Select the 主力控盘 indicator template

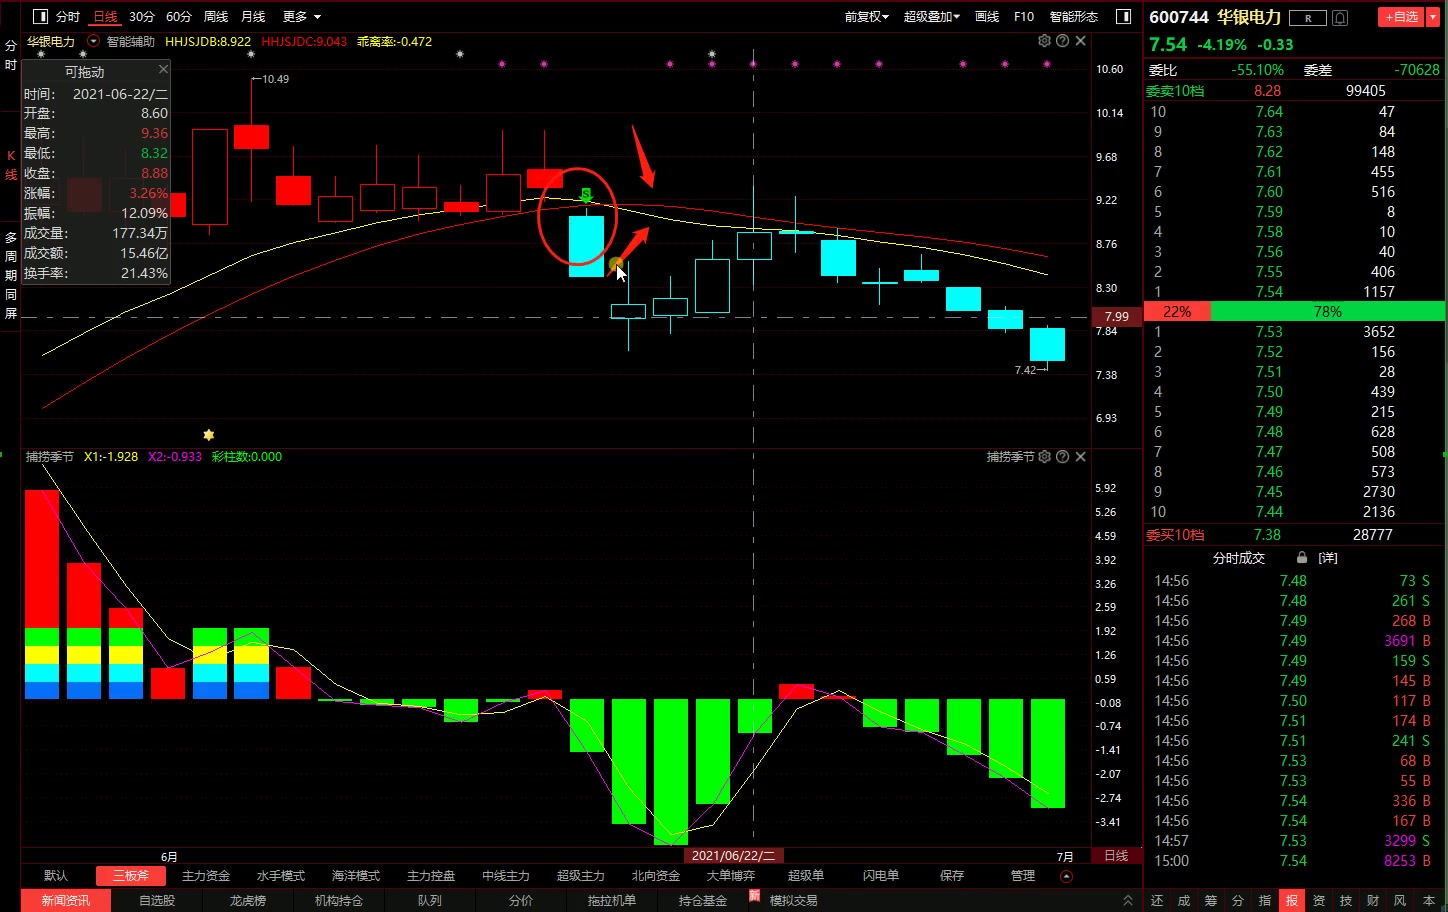pyautogui.click(x=431, y=876)
